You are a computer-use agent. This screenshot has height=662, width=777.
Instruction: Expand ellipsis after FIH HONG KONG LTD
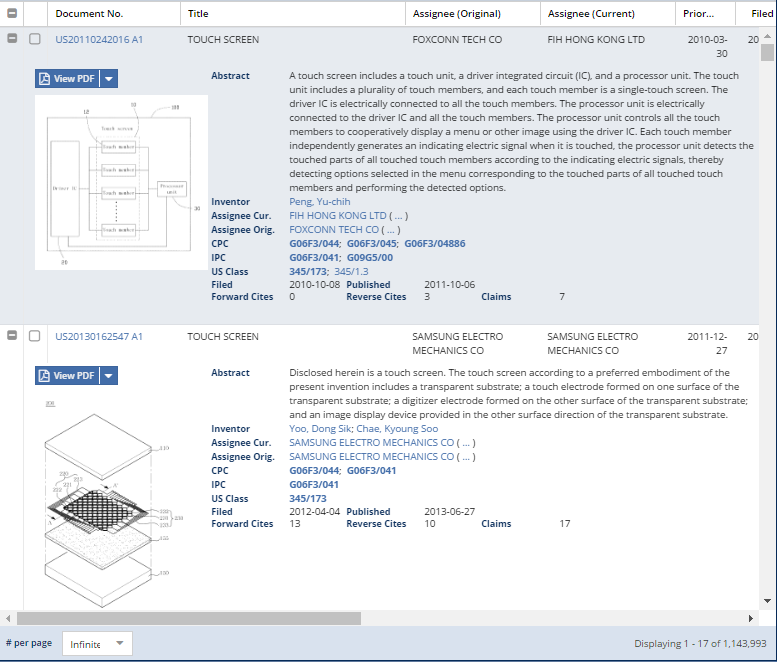(398, 216)
